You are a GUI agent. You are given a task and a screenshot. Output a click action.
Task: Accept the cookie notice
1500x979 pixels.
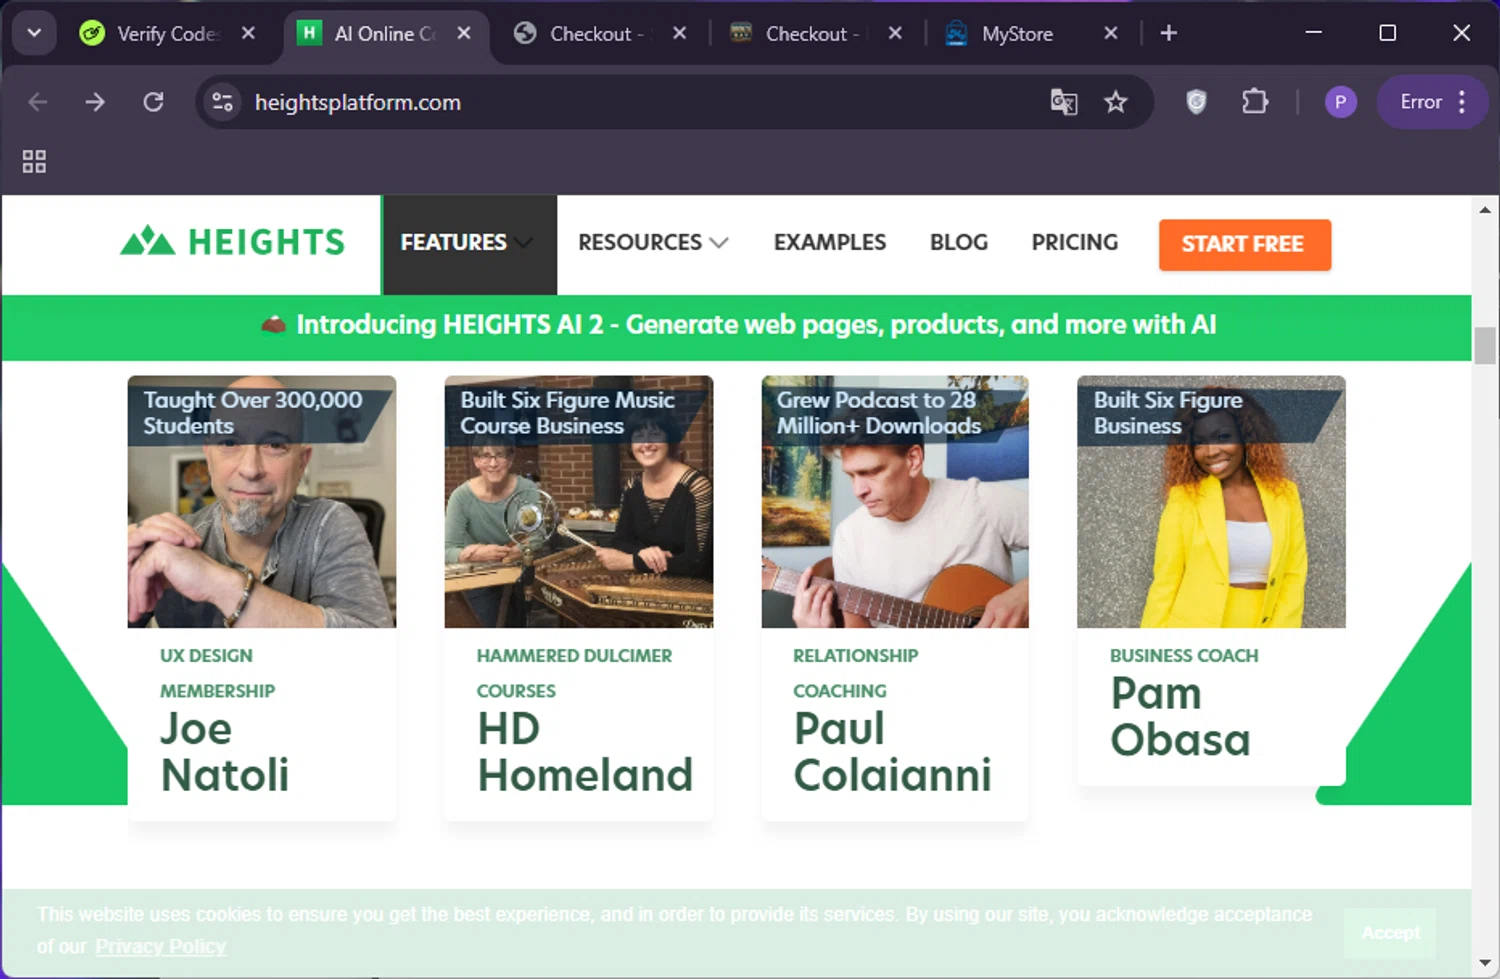coord(1390,933)
